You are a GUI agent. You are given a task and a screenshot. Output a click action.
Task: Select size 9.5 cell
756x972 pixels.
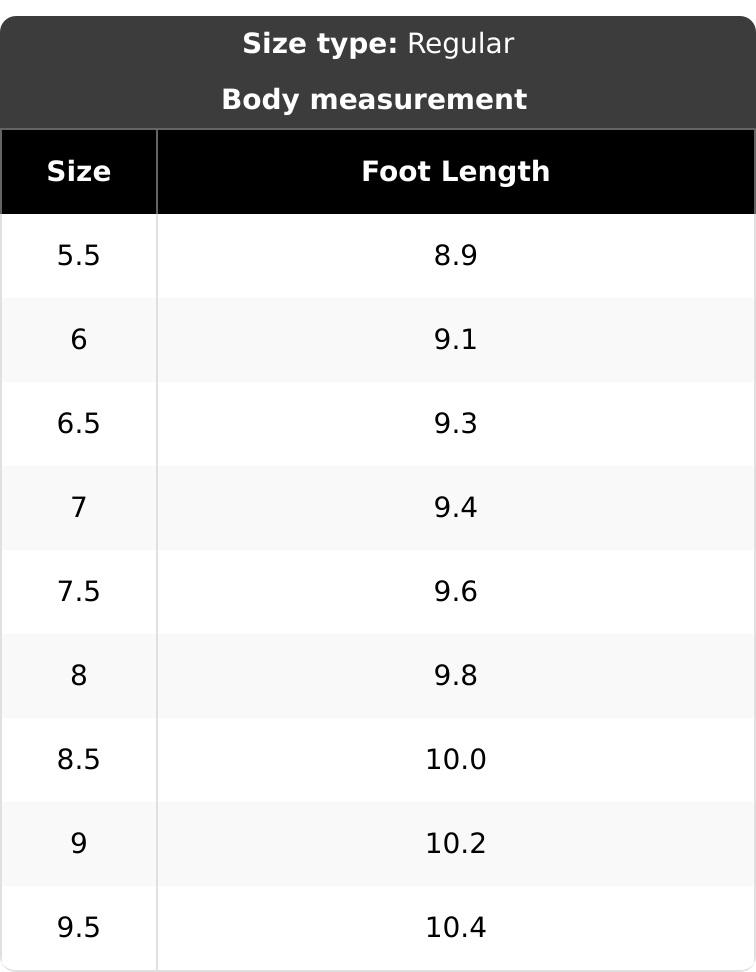(x=79, y=927)
